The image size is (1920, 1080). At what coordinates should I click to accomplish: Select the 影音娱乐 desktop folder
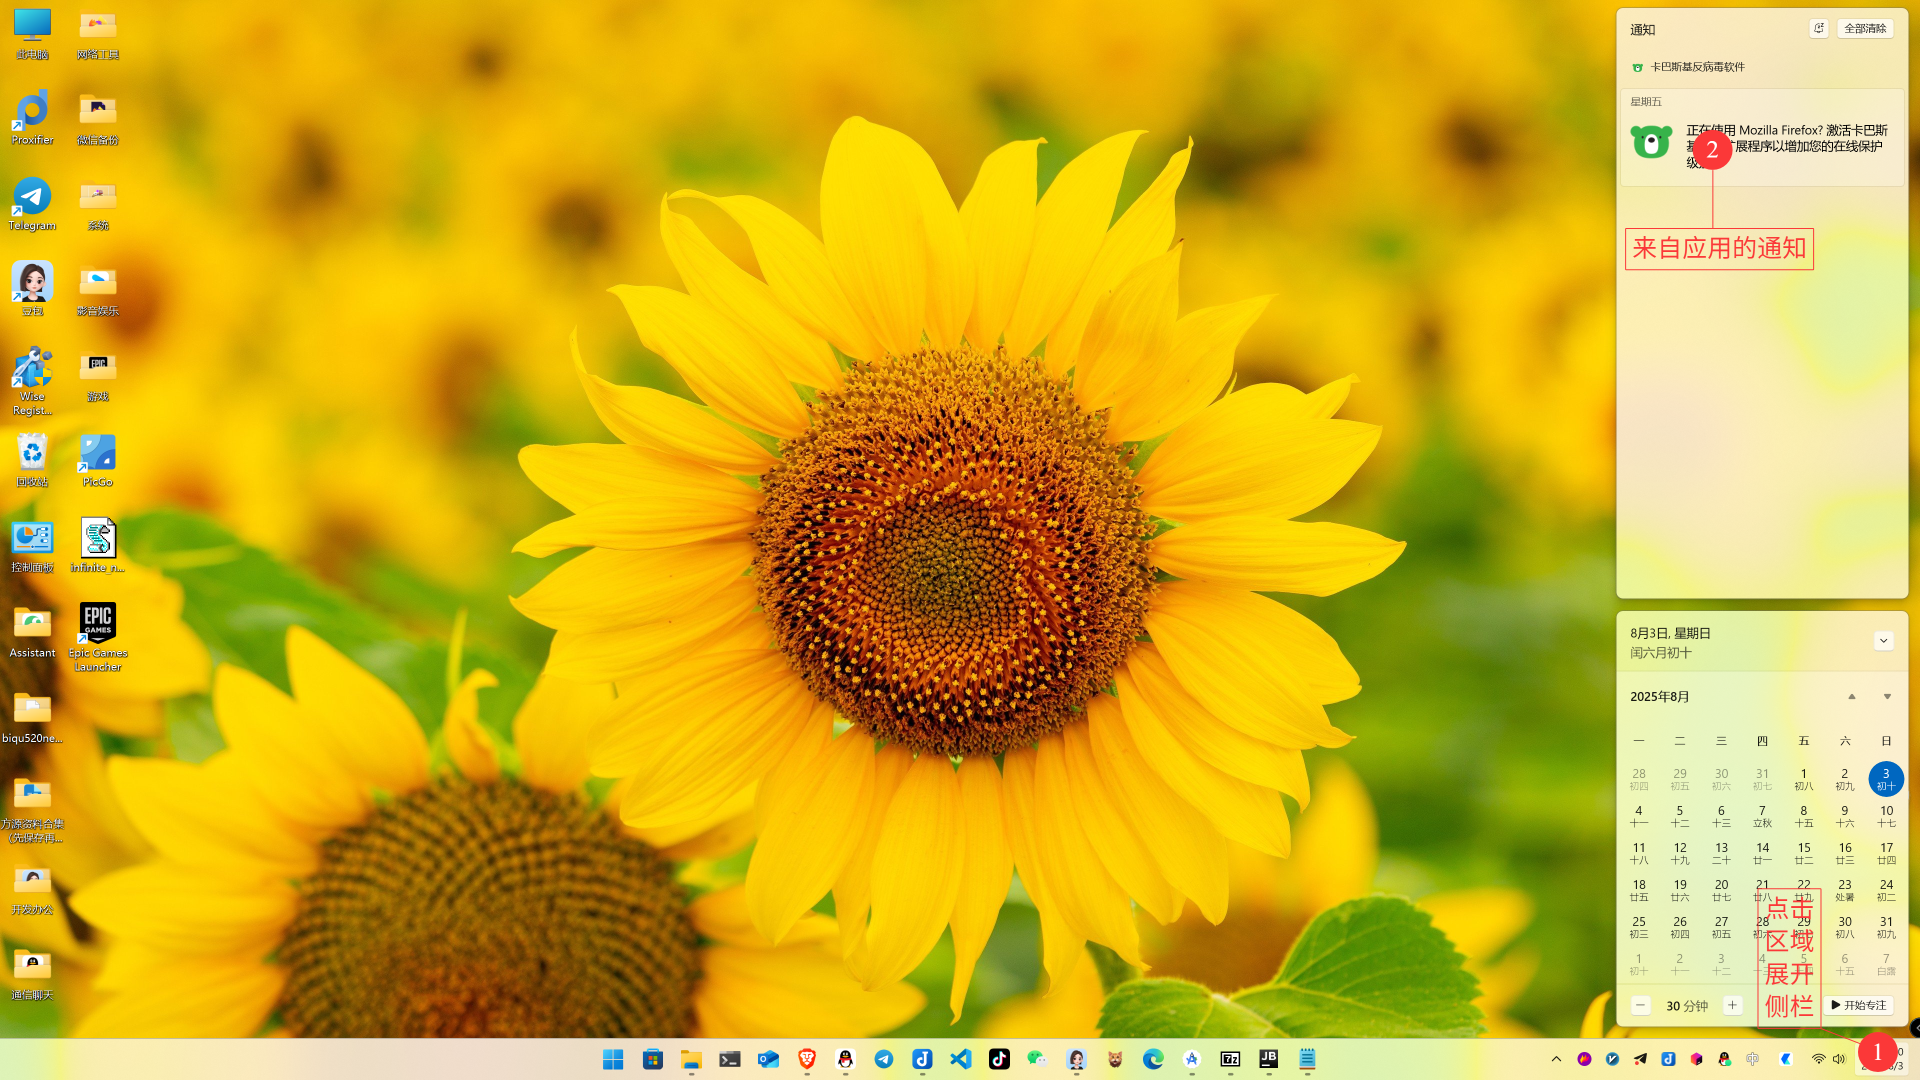pos(97,289)
